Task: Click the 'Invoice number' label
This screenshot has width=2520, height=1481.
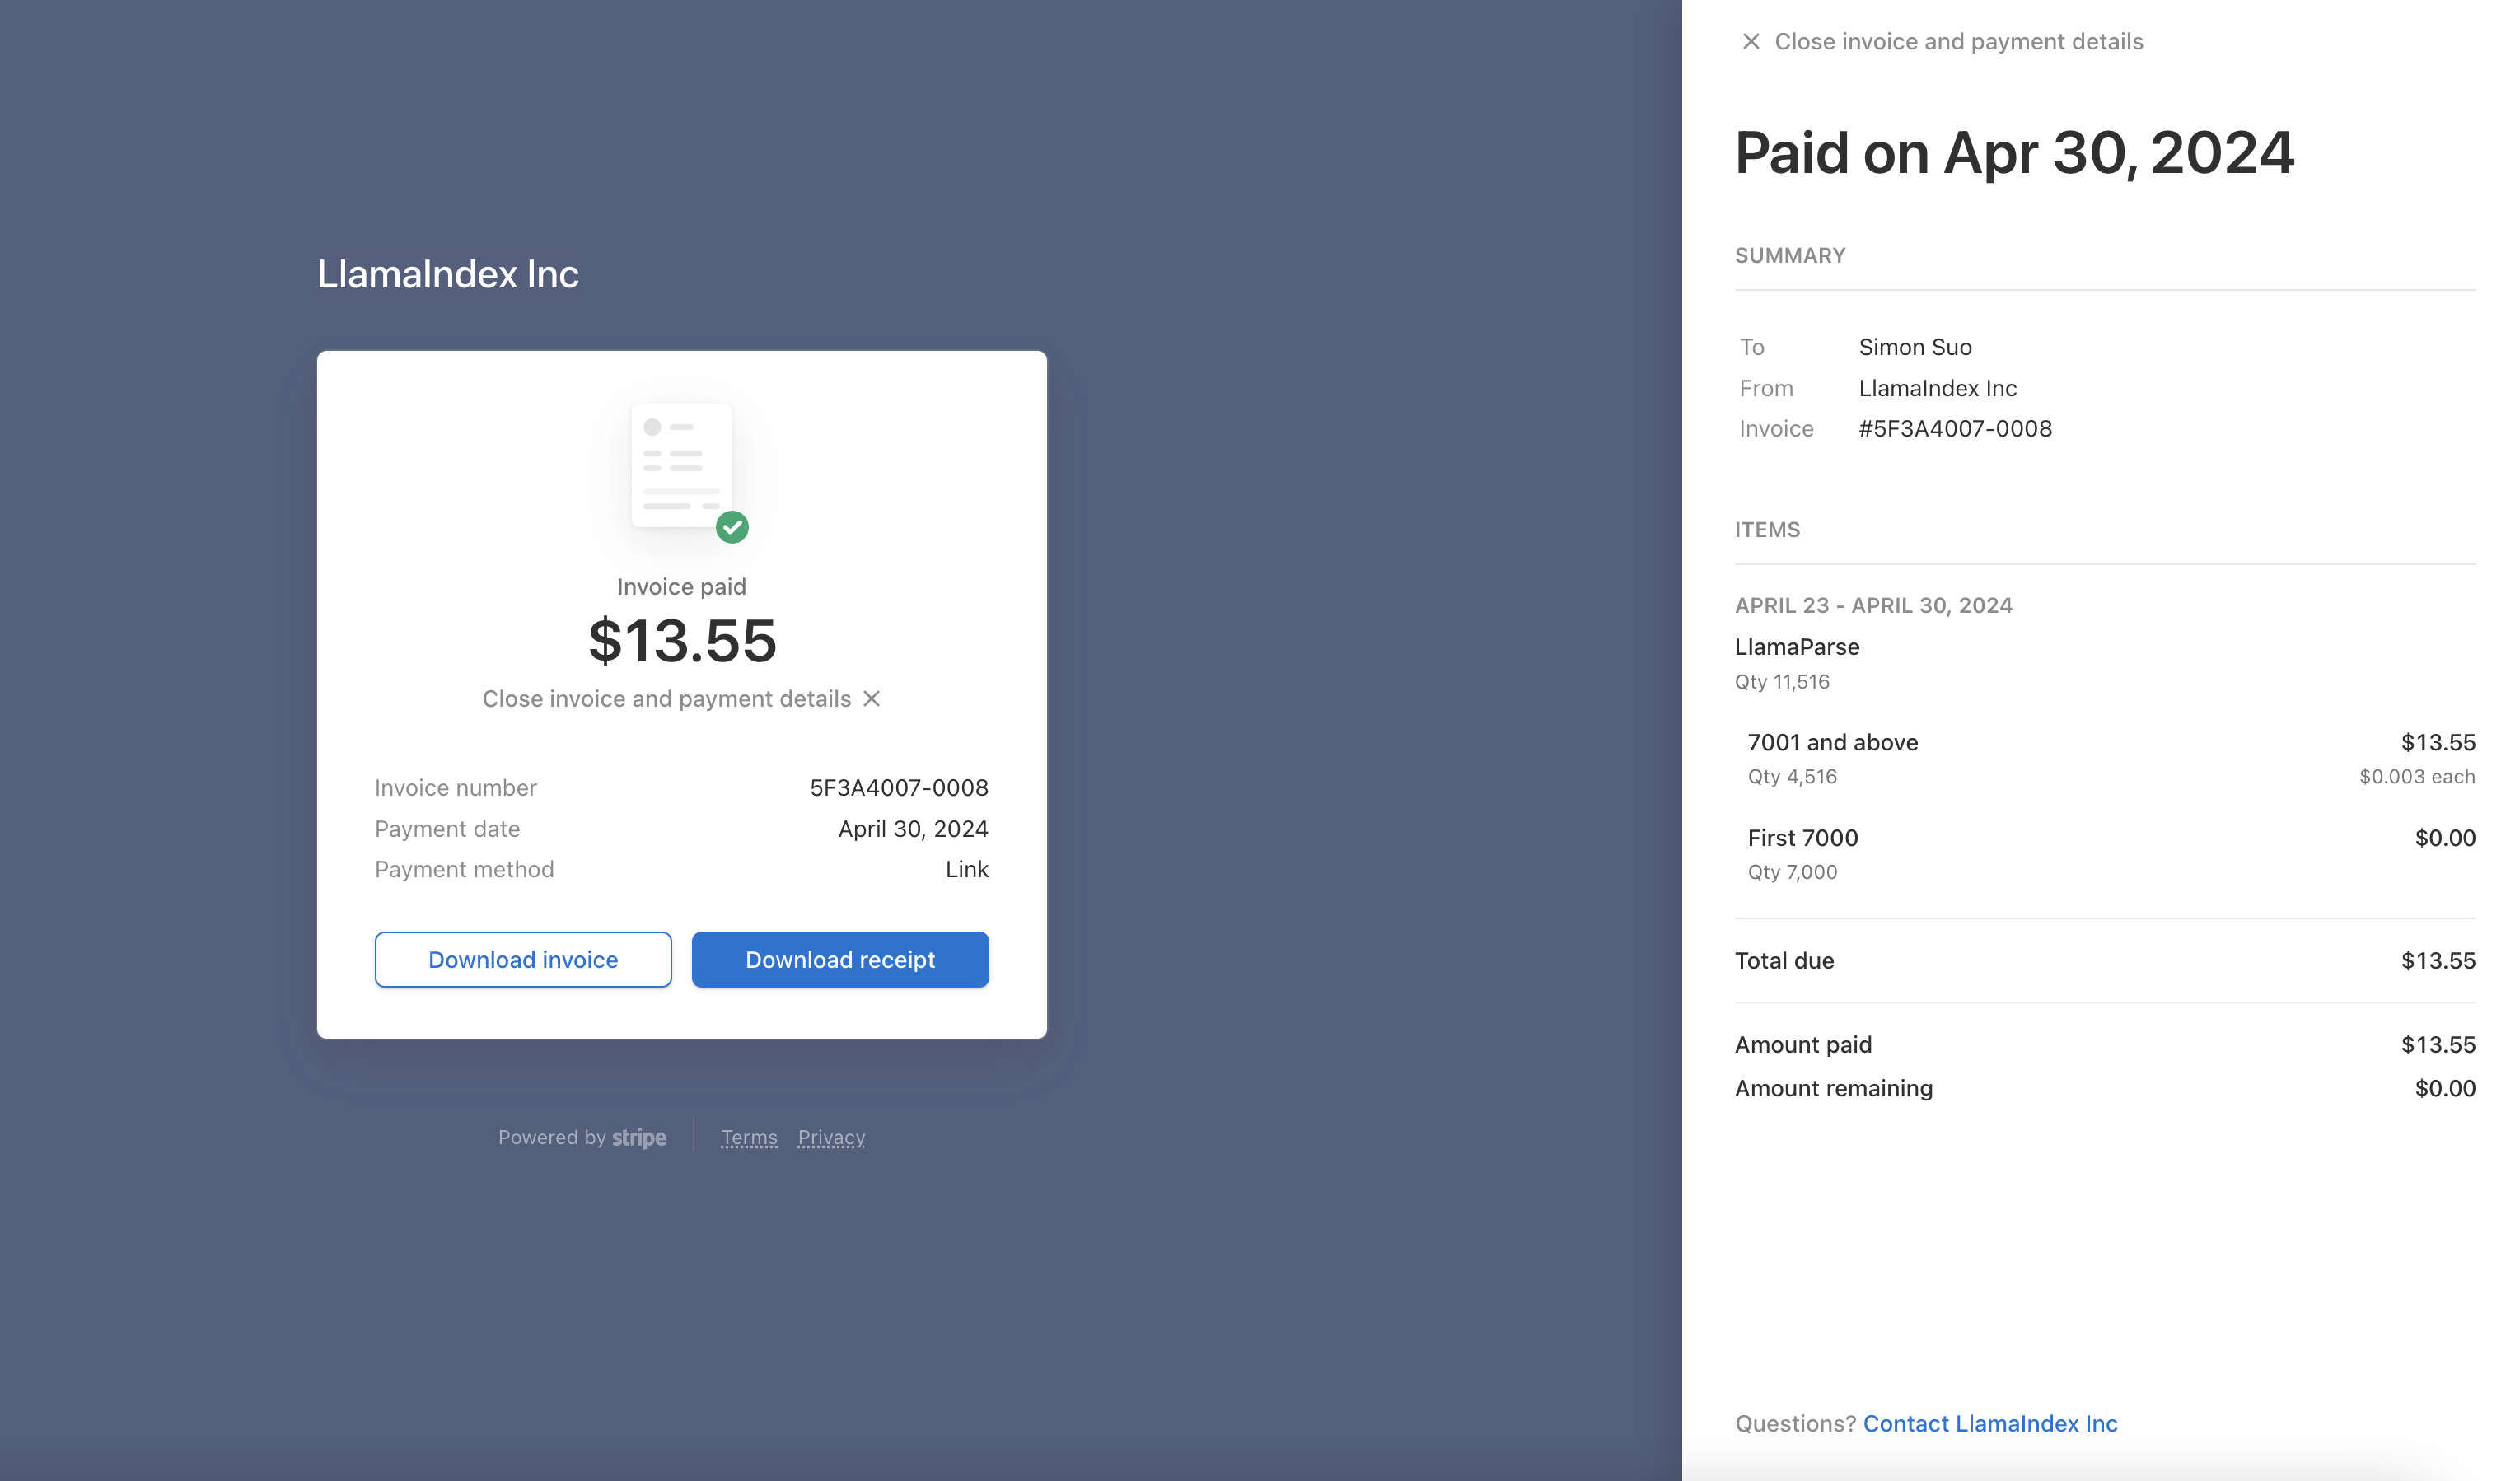Action: point(456,787)
